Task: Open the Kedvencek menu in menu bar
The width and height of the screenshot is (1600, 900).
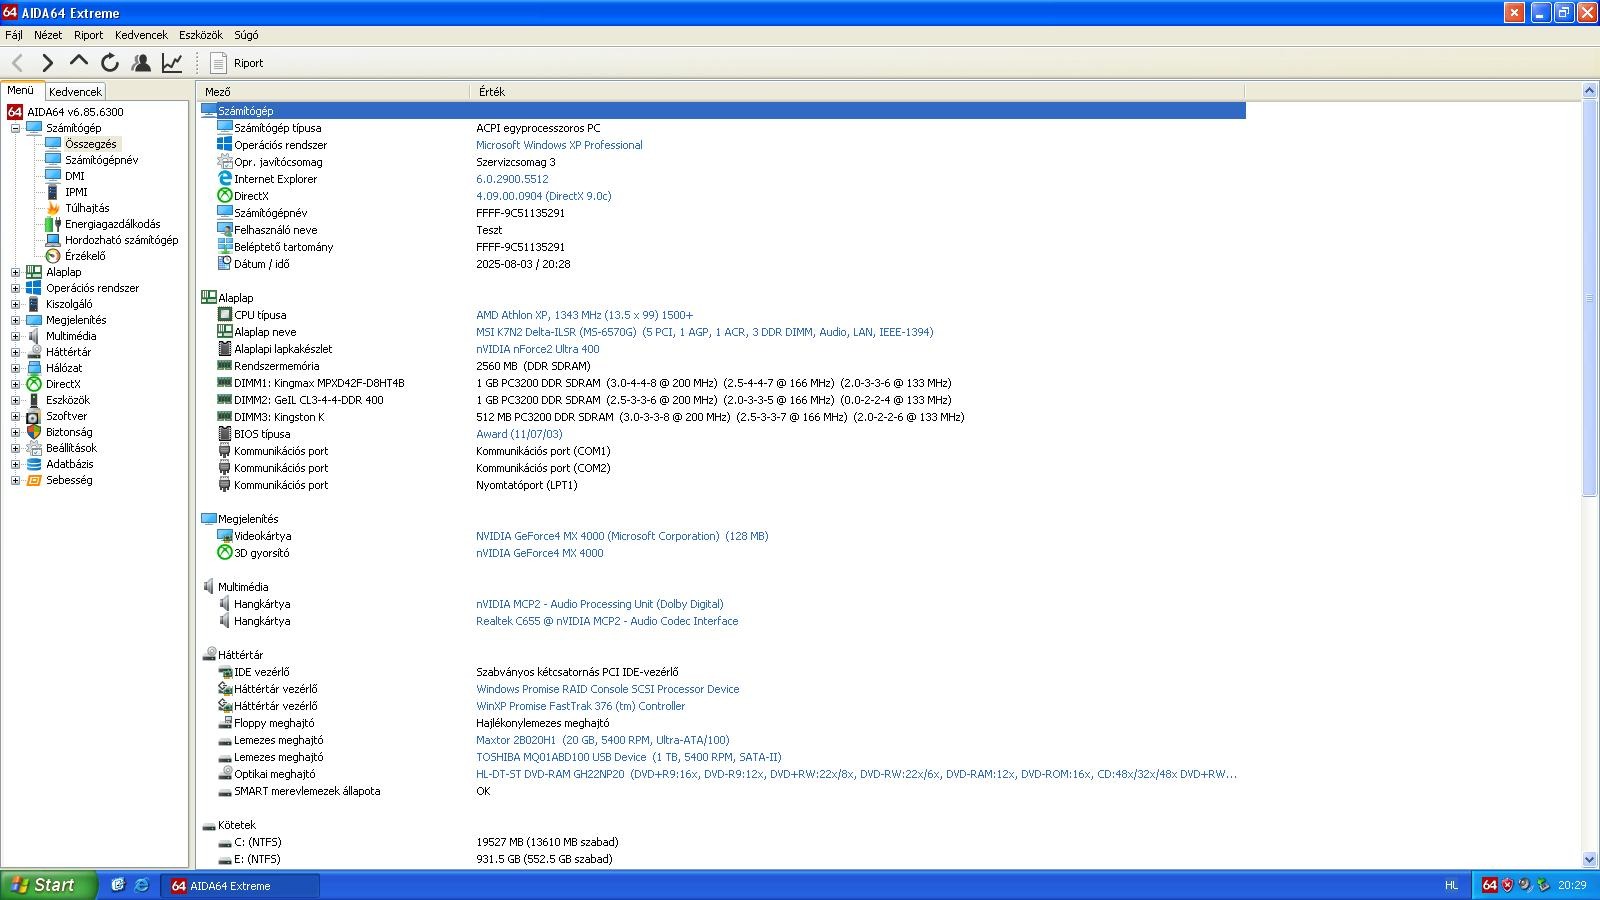Action: click(x=141, y=35)
